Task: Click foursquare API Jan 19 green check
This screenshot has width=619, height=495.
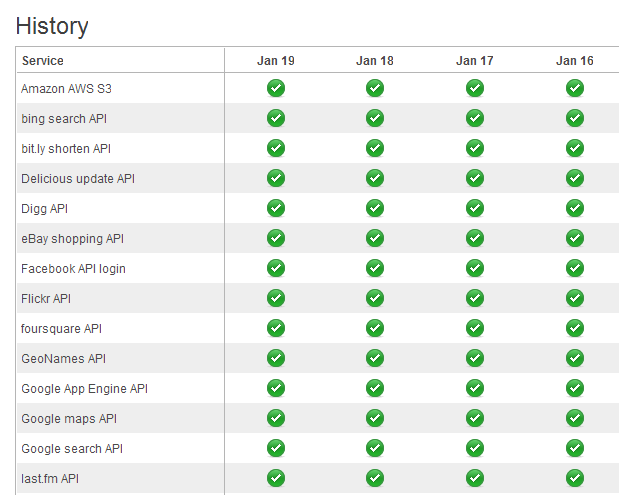Action: pos(276,328)
